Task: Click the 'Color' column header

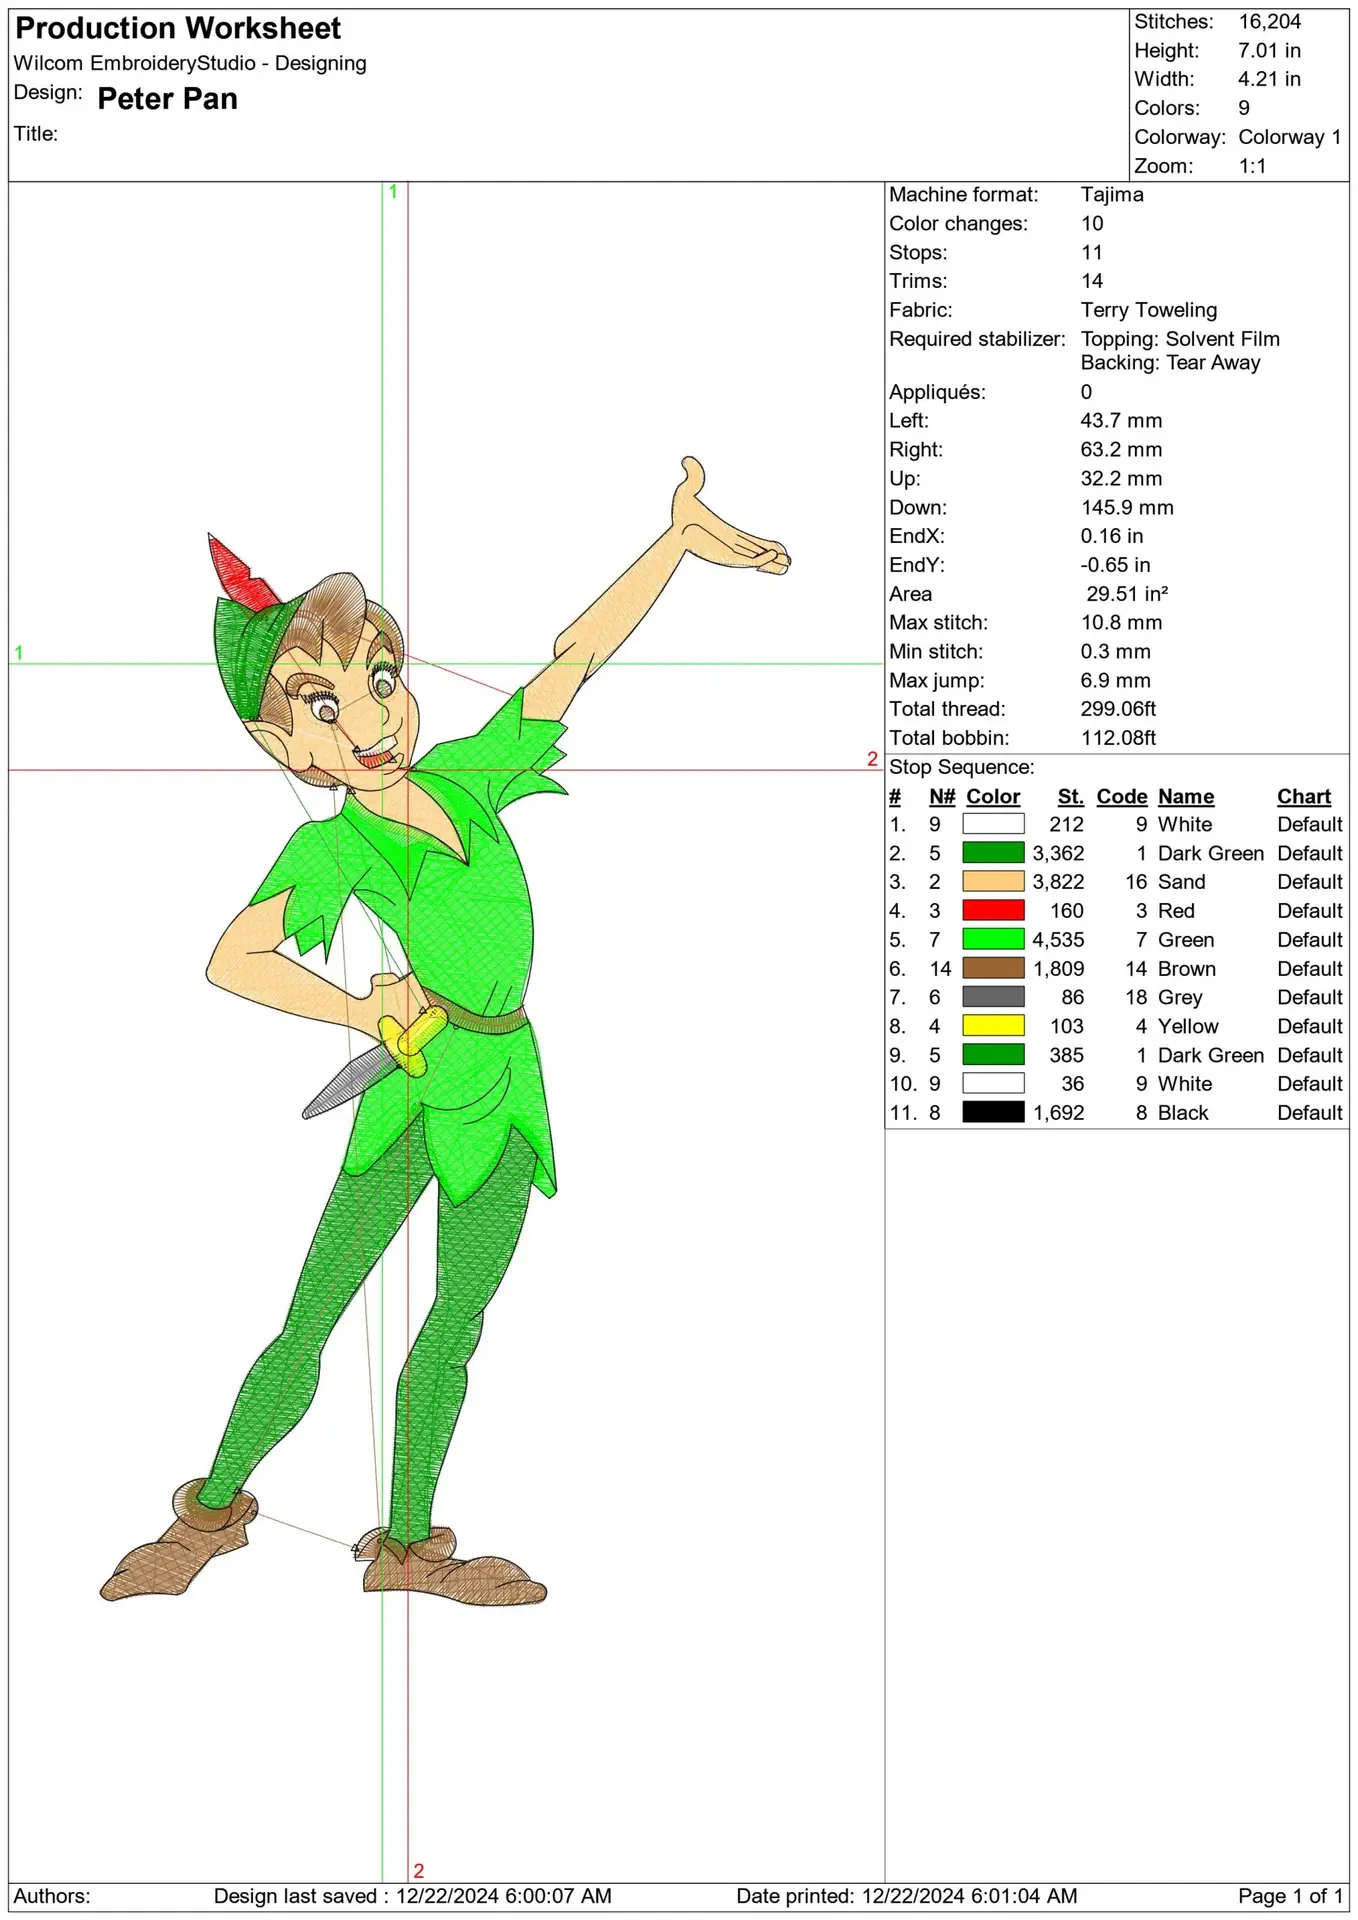Action: (993, 797)
